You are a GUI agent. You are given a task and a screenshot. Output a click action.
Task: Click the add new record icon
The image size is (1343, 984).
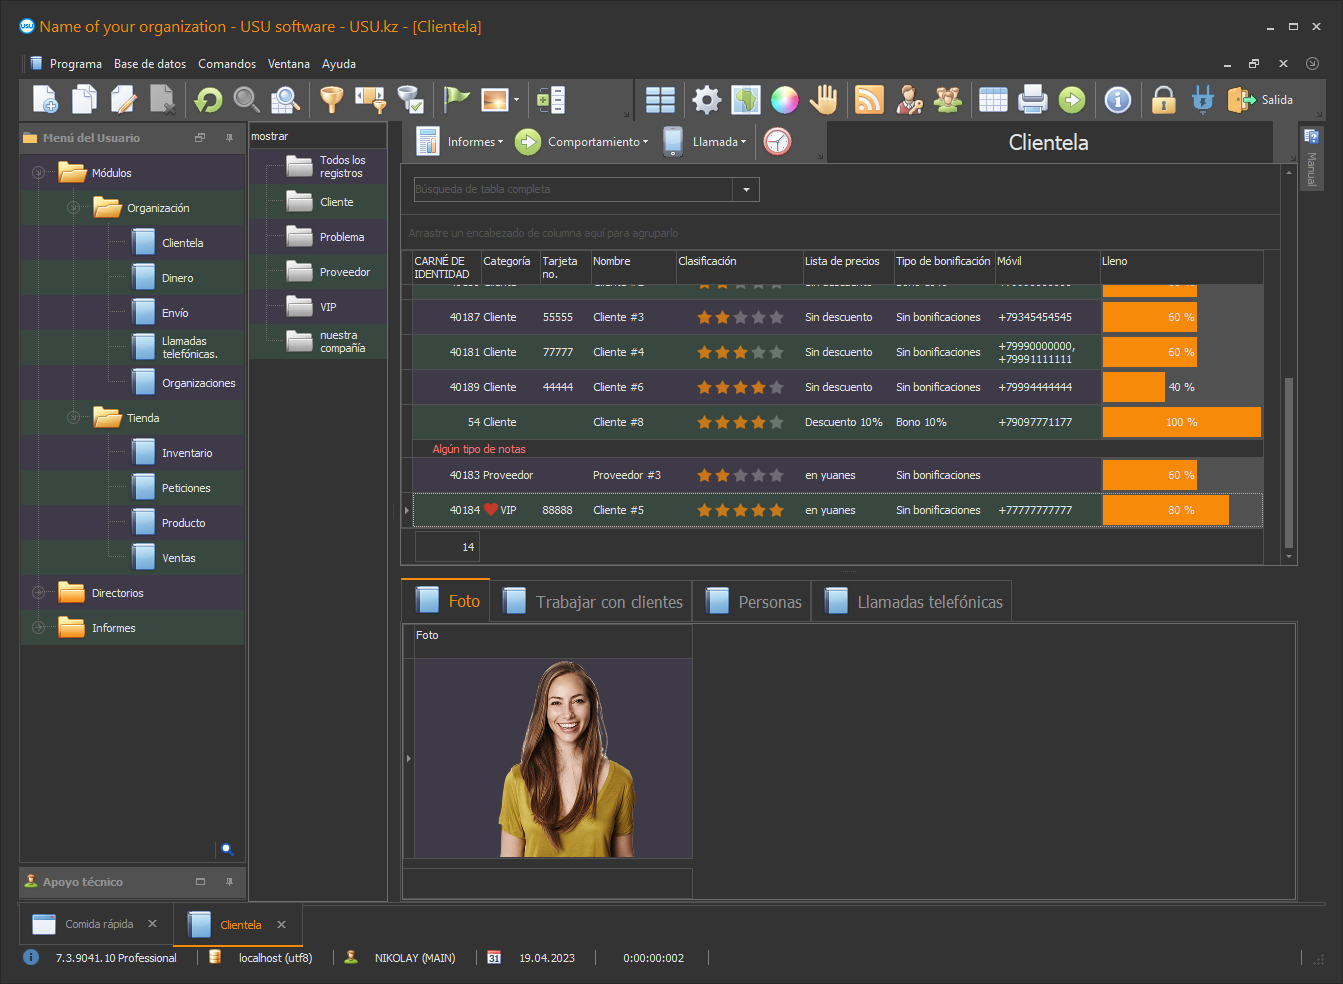coord(46,100)
